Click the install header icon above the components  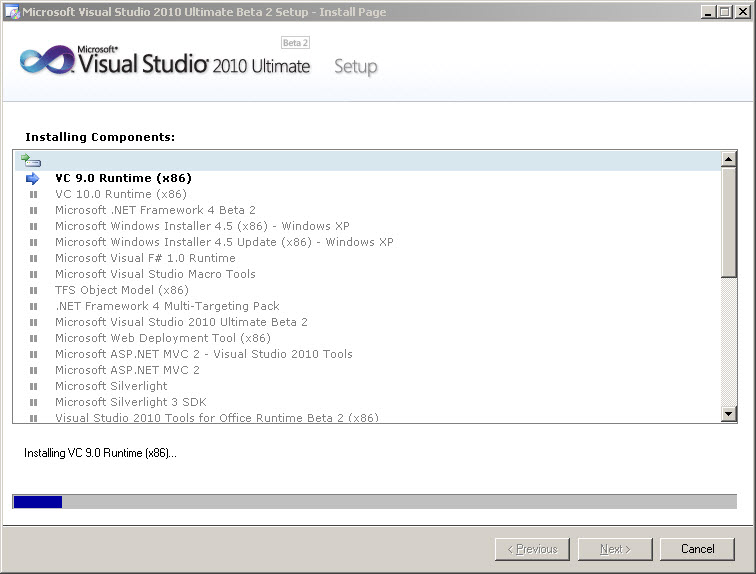31,160
